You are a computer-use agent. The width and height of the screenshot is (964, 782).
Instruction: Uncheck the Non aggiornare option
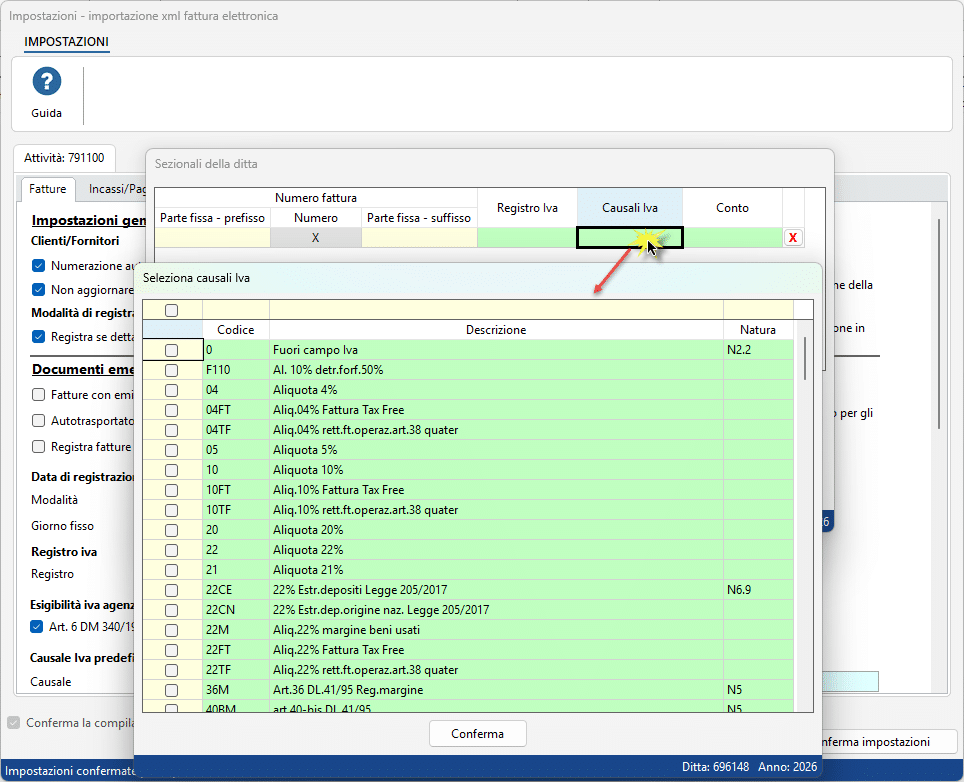point(39,290)
